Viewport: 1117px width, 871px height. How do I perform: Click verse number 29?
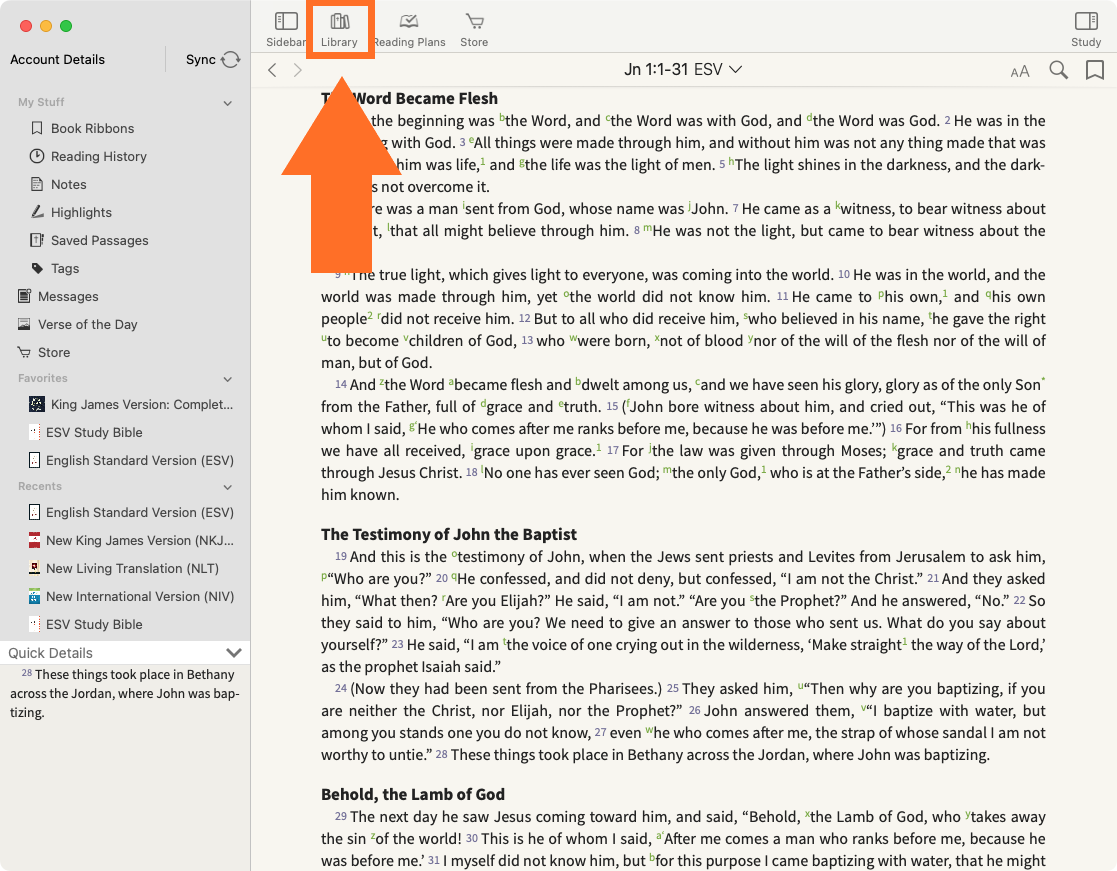(x=341, y=816)
